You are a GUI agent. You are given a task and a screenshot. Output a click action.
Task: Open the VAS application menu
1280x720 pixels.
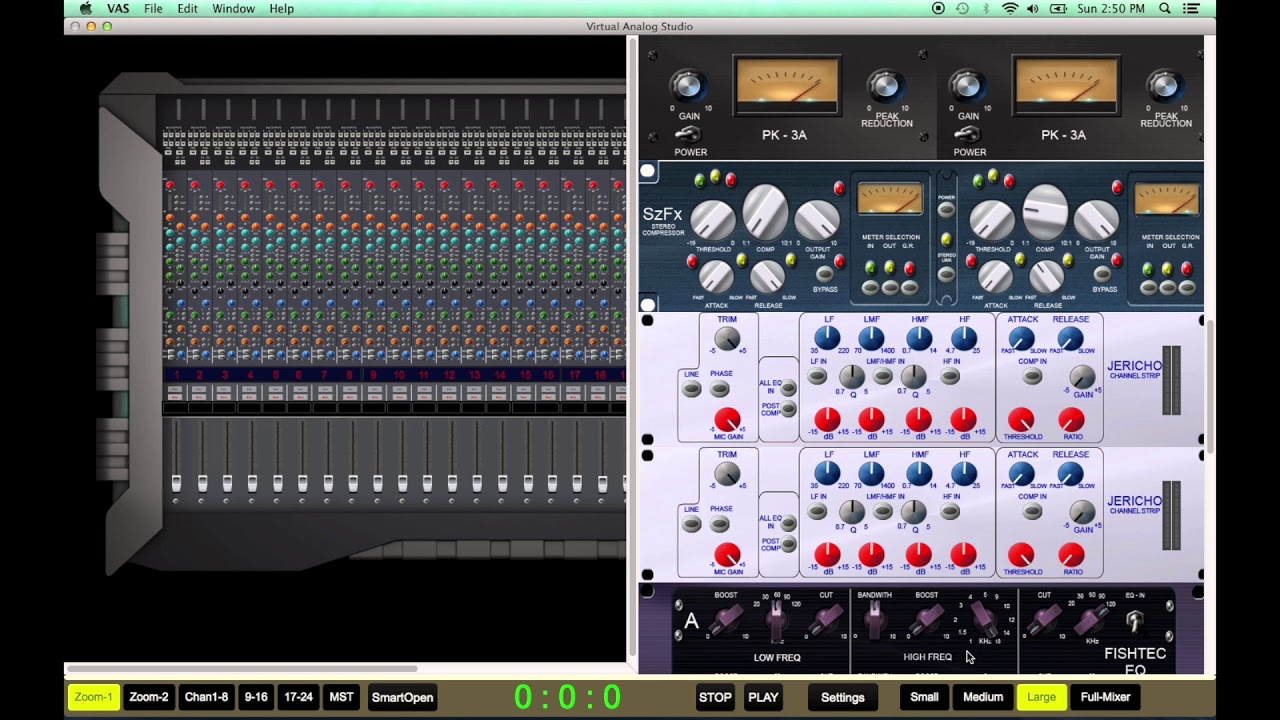pyautogui.click(x=118, y=9)
